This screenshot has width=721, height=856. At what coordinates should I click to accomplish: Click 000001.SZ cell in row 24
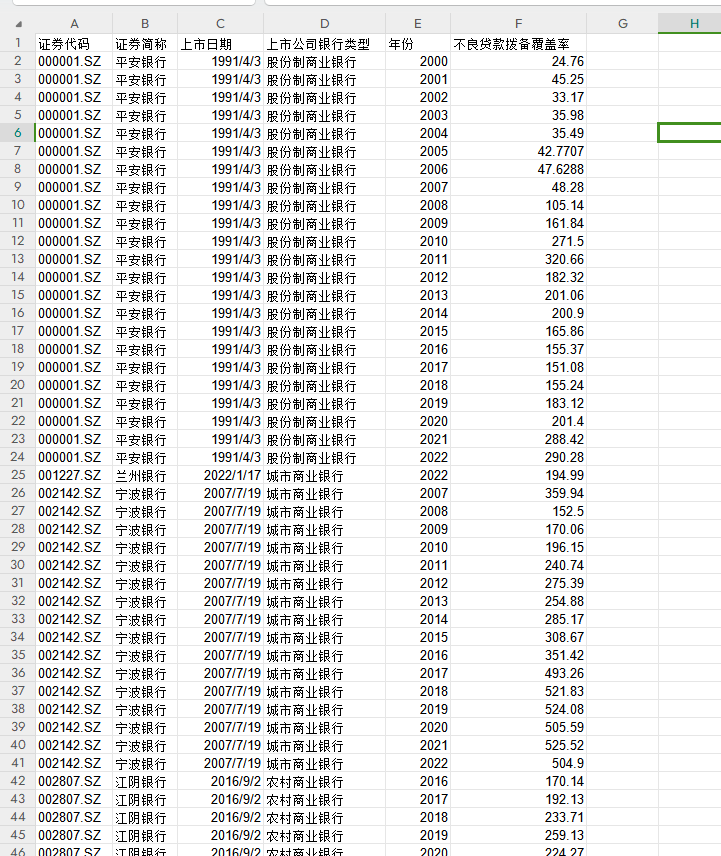(74, 457)
